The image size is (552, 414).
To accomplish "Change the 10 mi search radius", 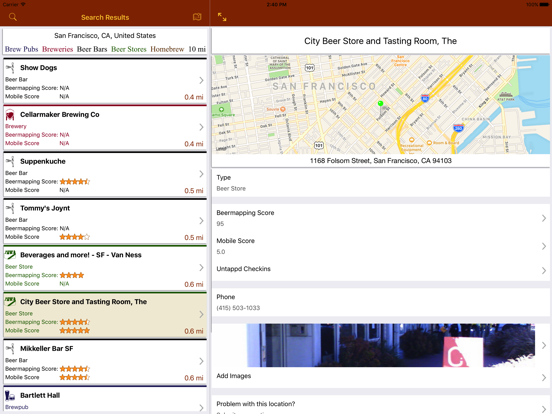I will click(197, 49).
